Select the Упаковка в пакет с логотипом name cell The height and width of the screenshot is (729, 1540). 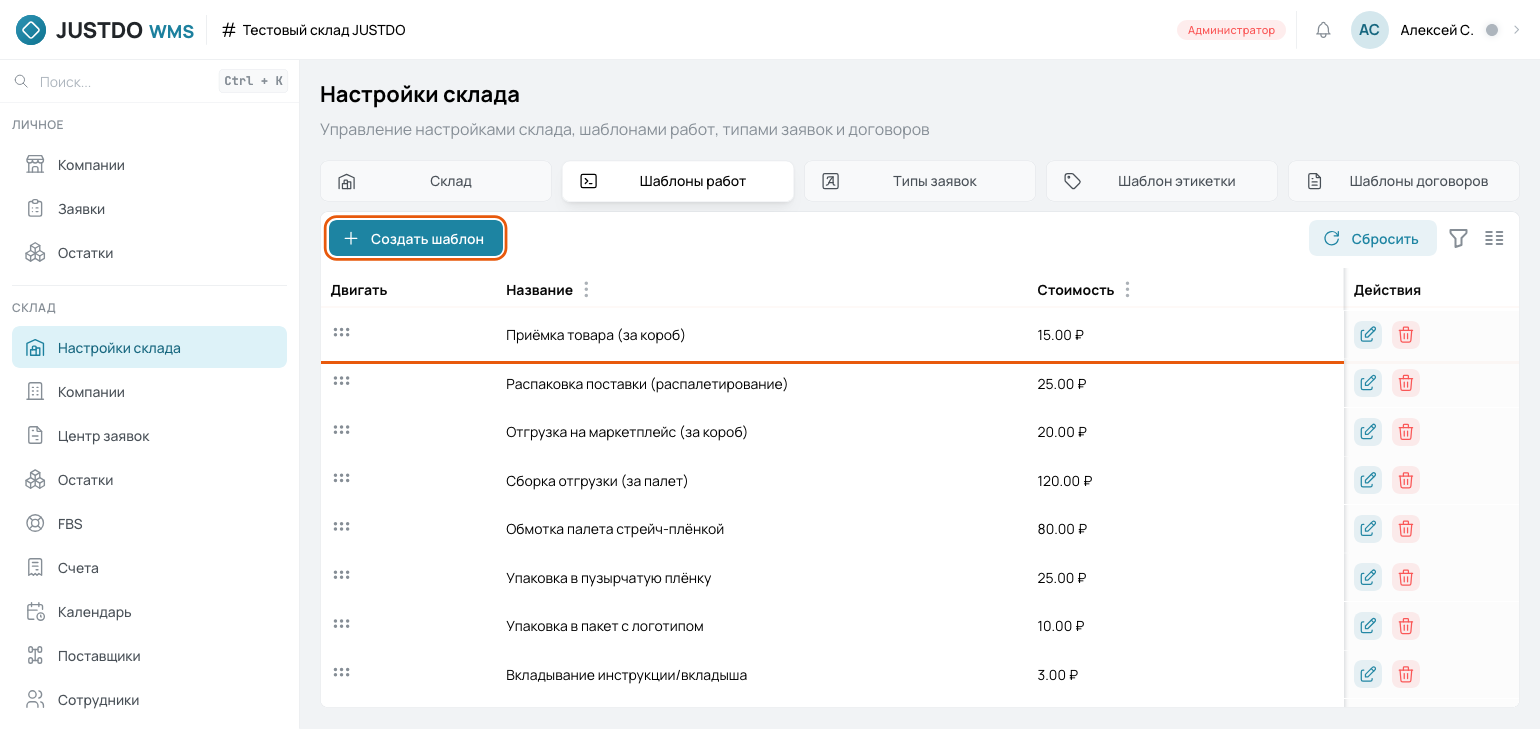tap(605, 626)
